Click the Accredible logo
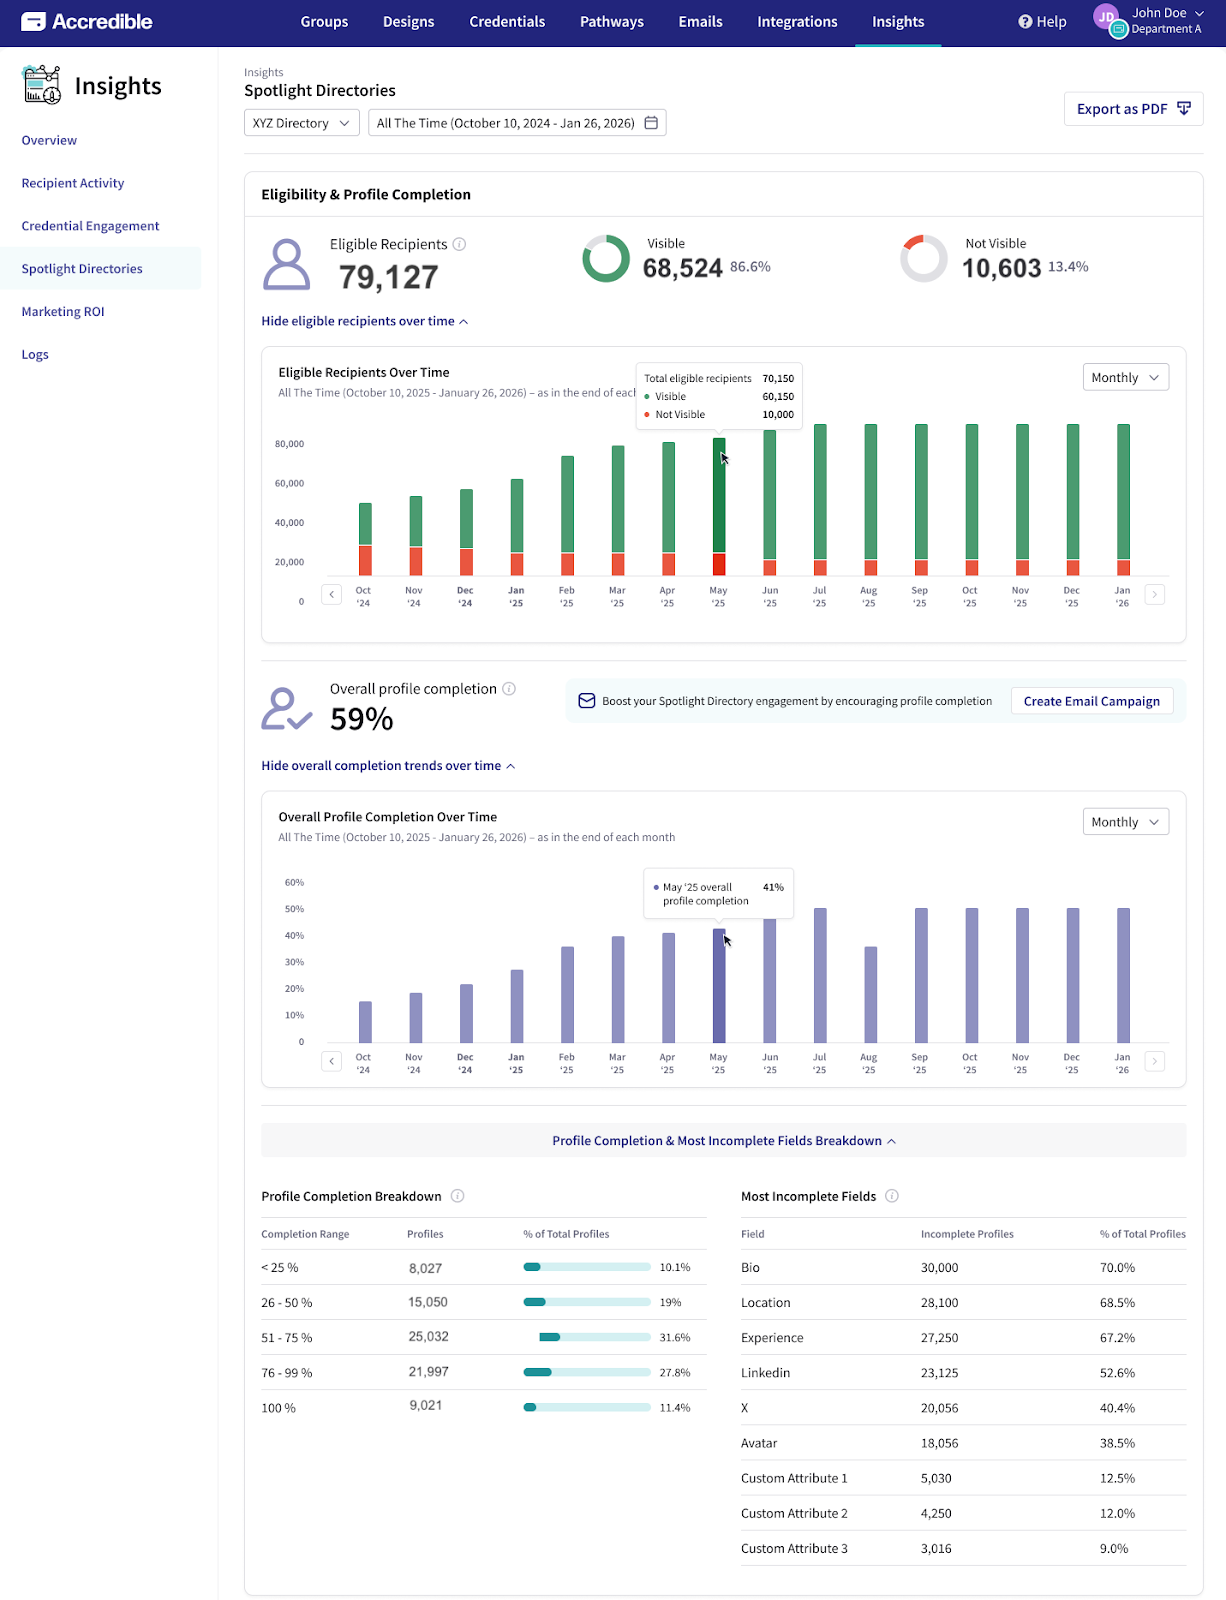Image resolution: width=1226 pixels, height=1600 pixels. tap(87, 21)
